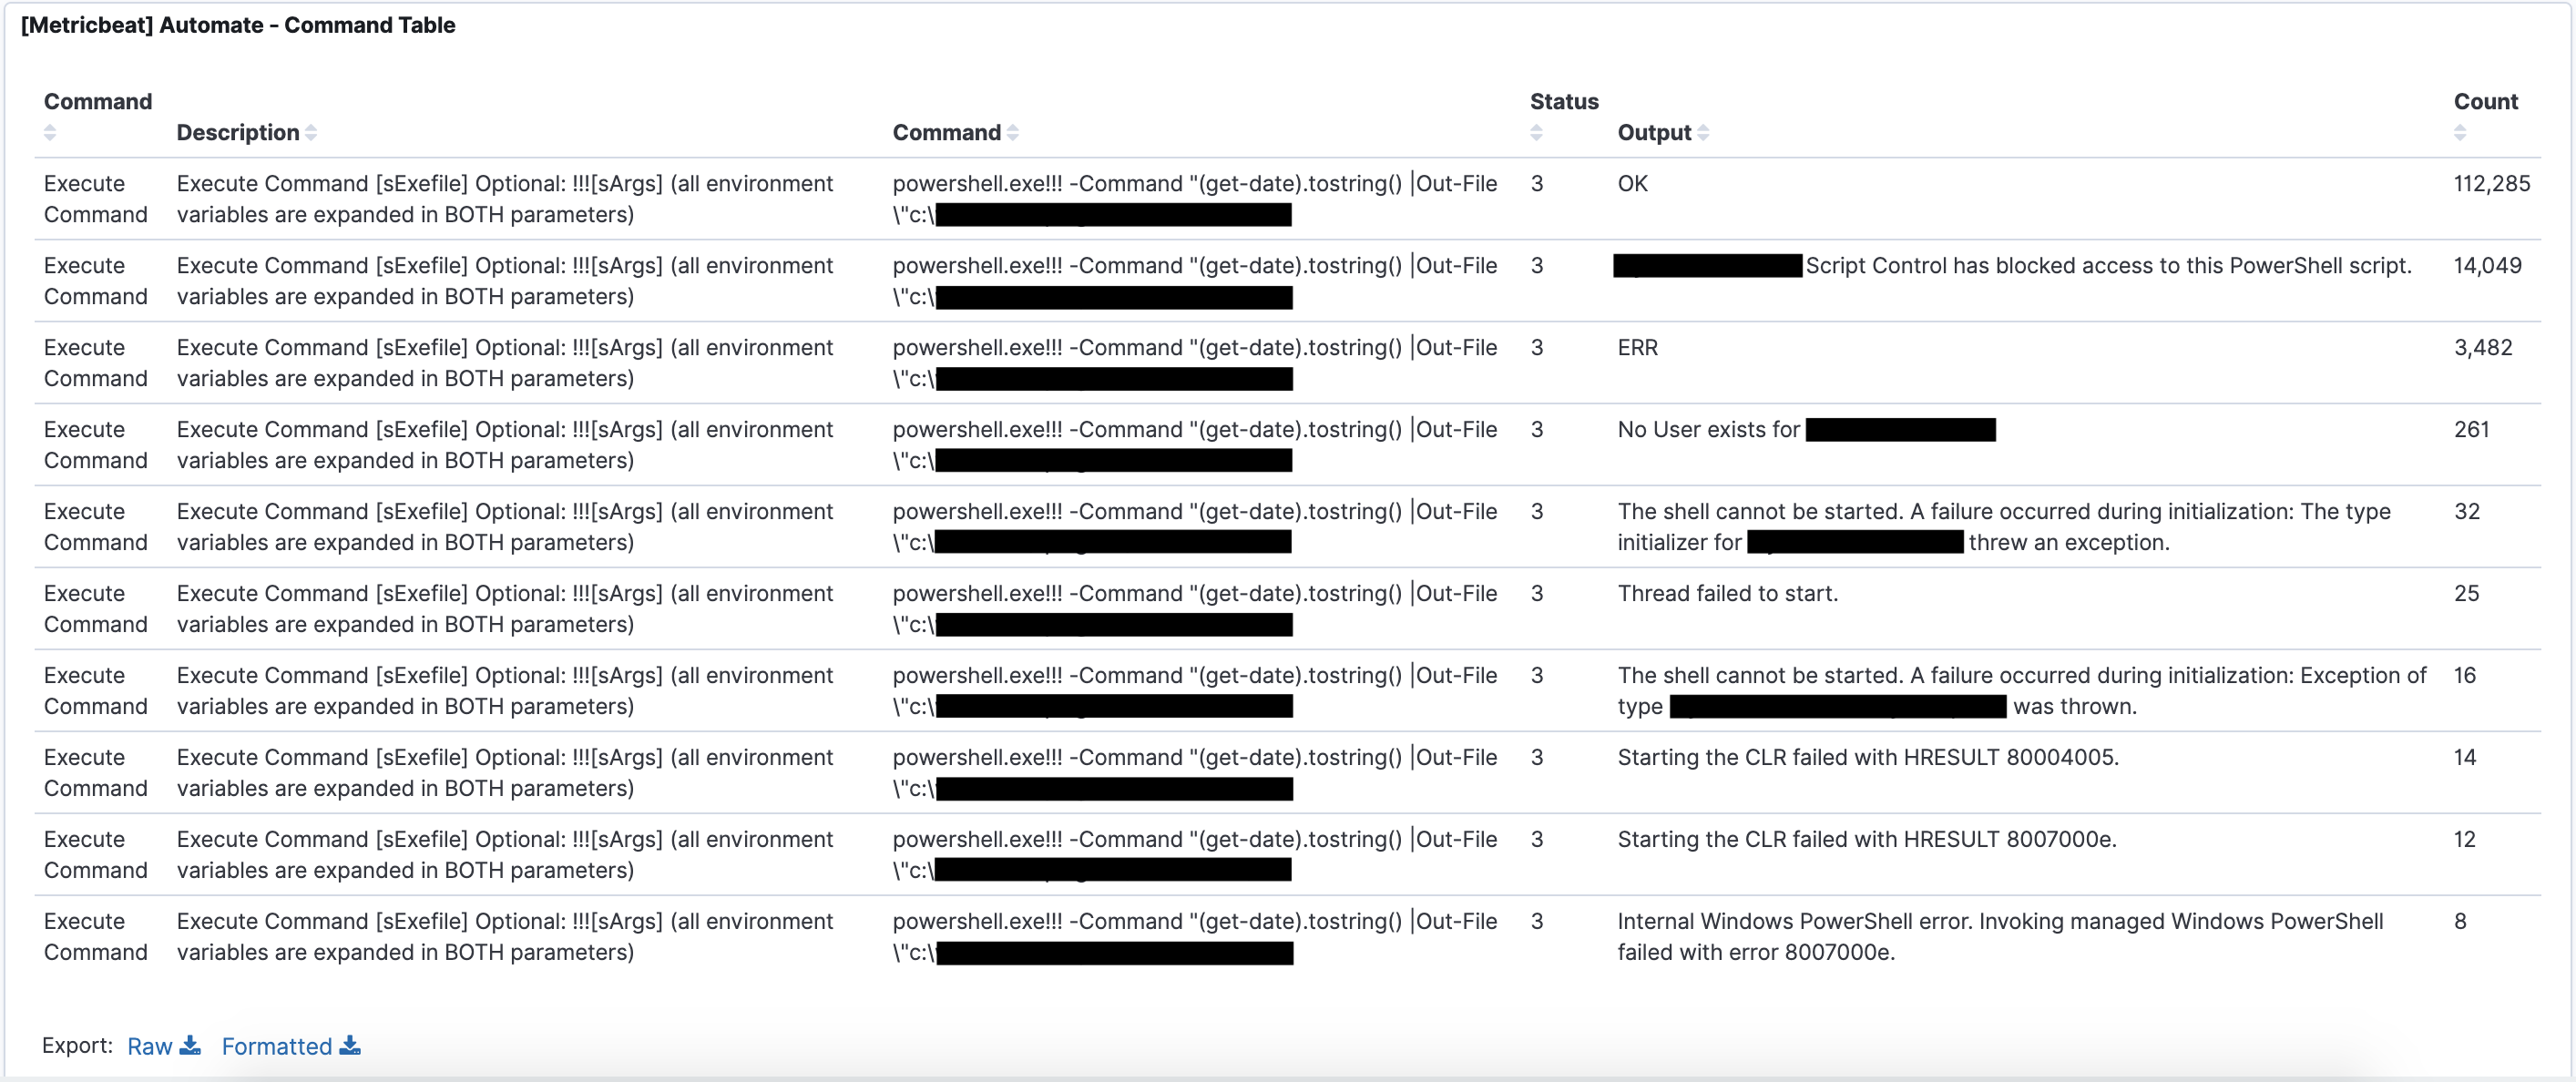The width and height of the screenshot is (2576, 1082).
Task: Select the count cell showing 14,049
Action: point(2487,266)
